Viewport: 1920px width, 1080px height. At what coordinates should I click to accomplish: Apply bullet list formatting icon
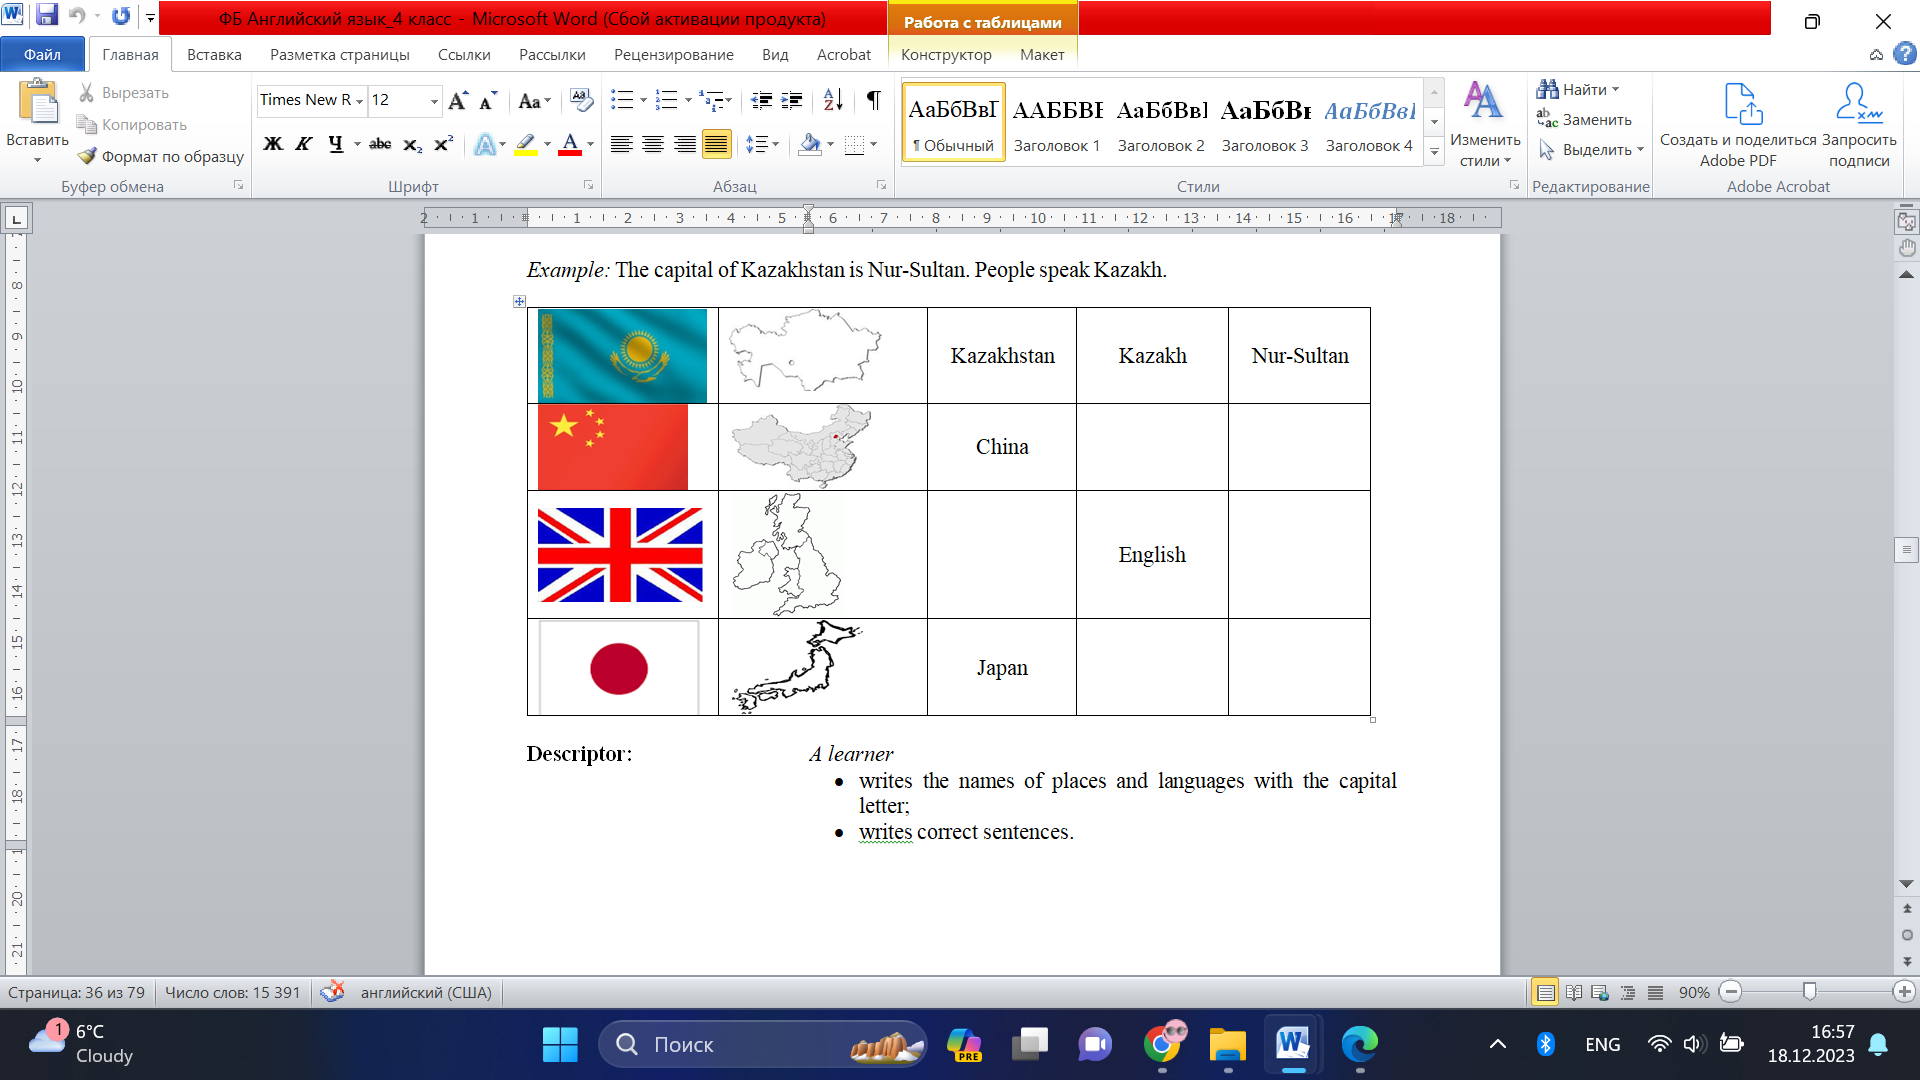coord(622,100)
